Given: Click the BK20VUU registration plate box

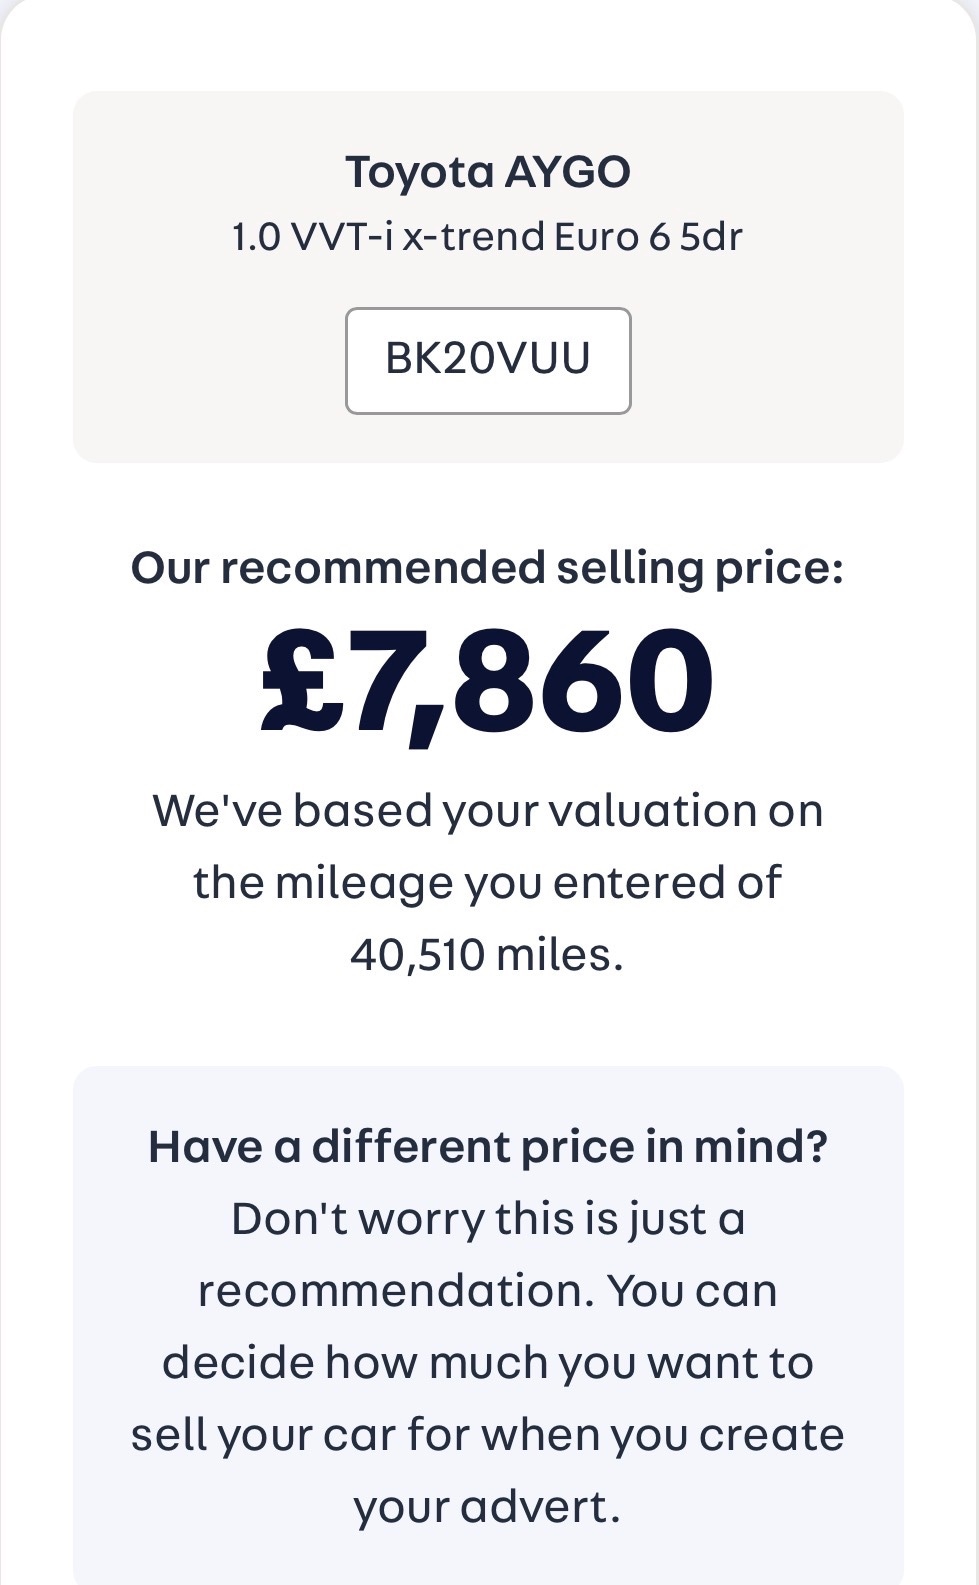Looking at the screenshot, I should [488, 360].
